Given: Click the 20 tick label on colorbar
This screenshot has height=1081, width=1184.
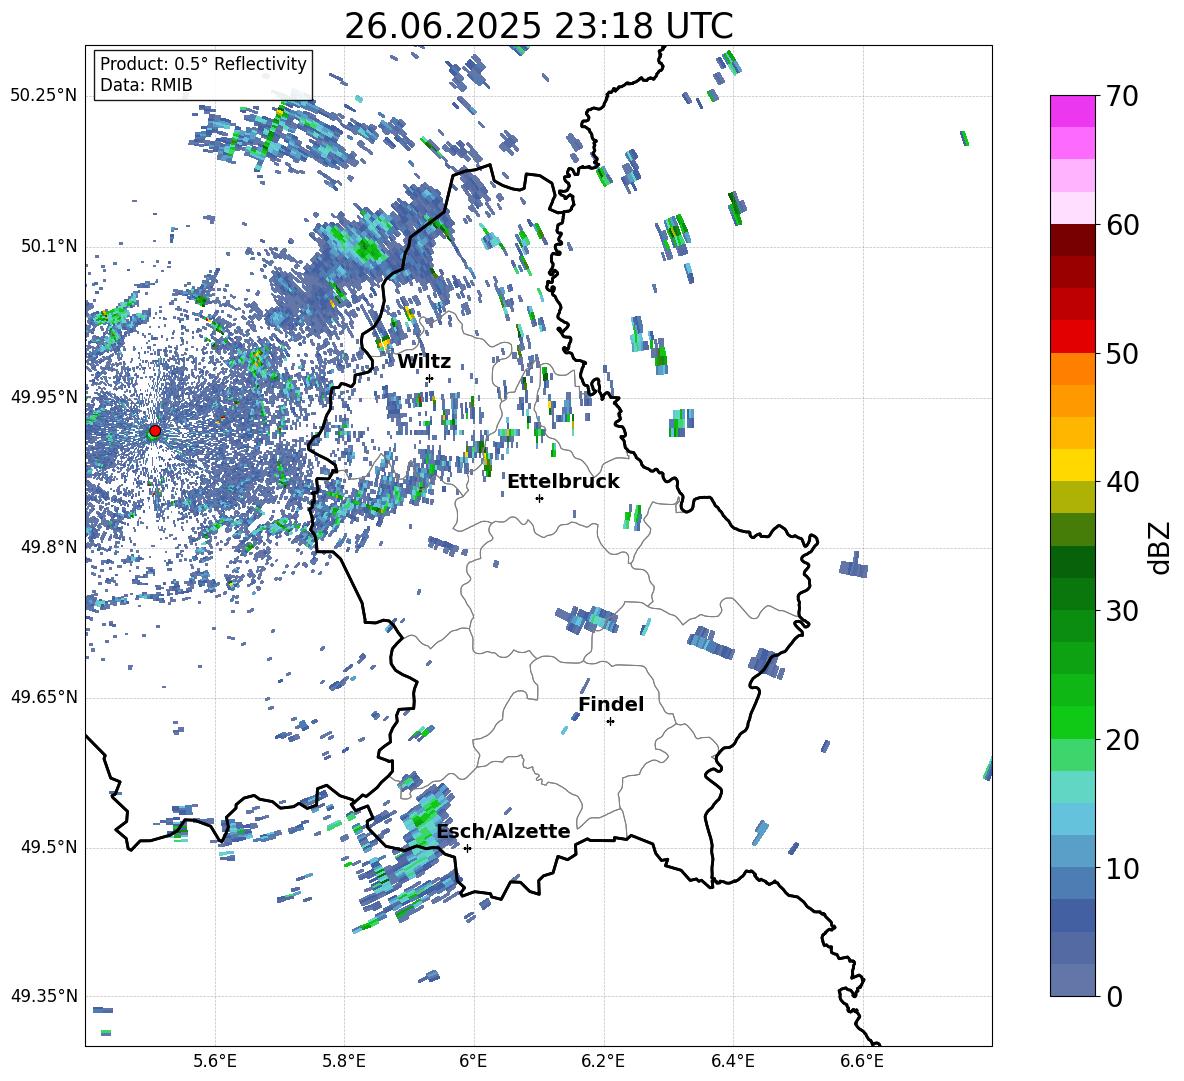Looking at the screenshot, I should 1122,739.
